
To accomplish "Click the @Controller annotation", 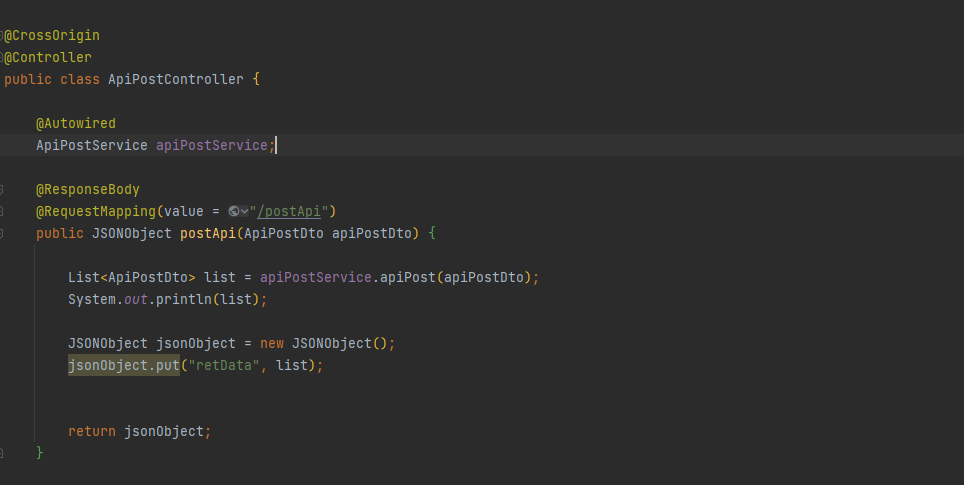I will (x=48, y=58).
